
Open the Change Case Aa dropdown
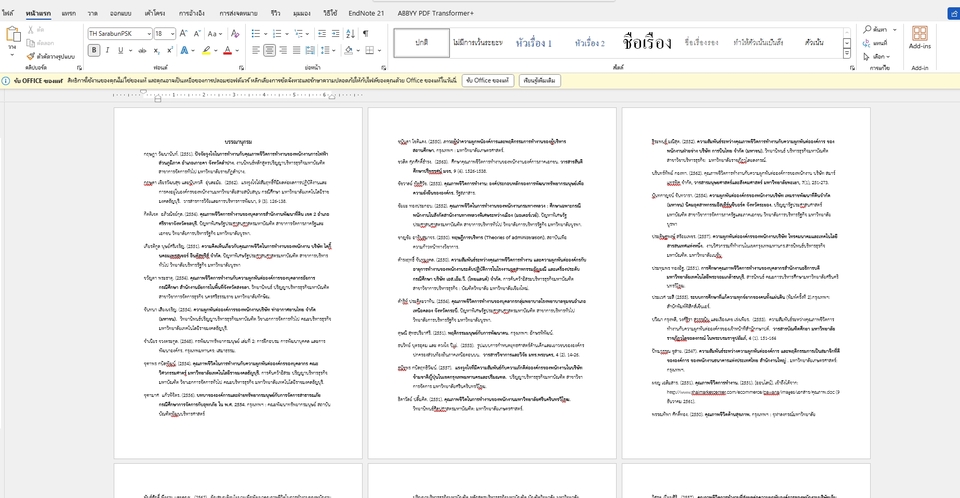[x=214, y=34]
